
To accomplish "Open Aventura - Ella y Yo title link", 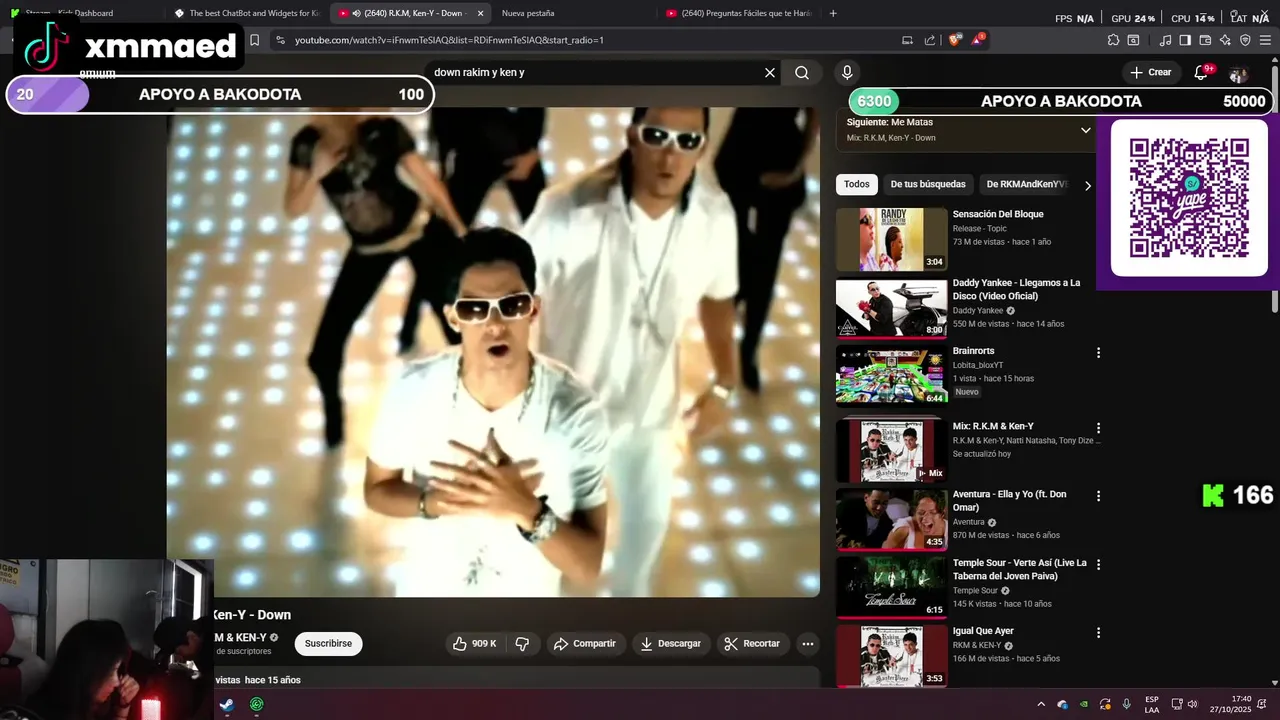I will [1009, 501].
